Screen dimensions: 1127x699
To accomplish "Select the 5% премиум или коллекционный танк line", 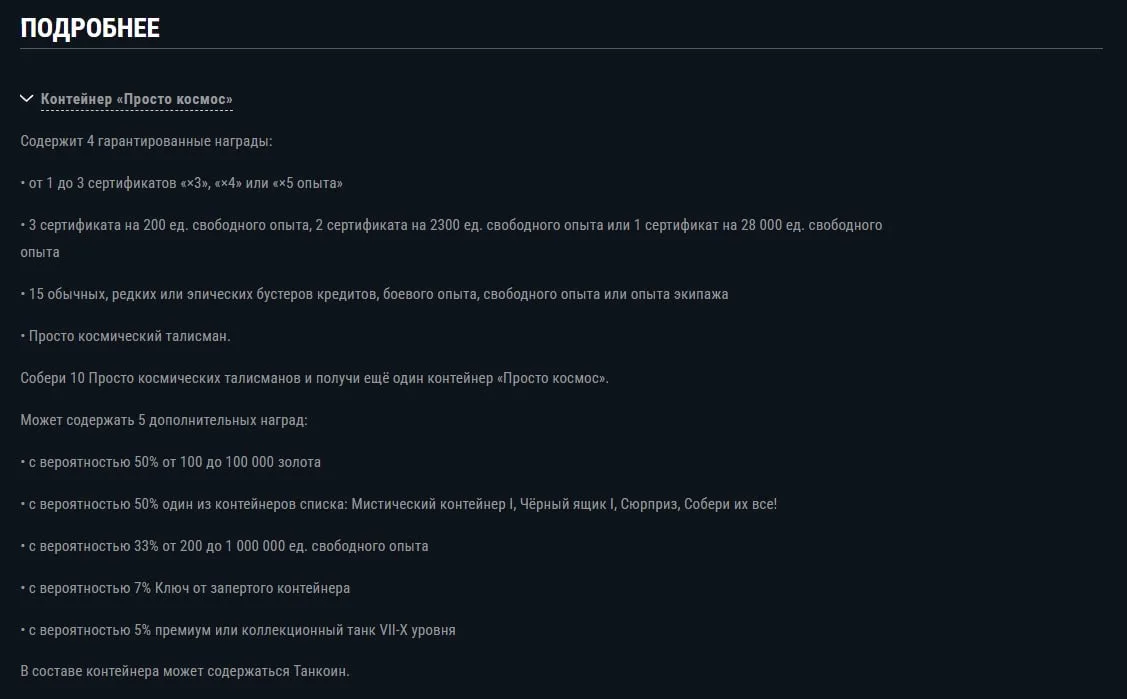I will [x=238, y=630].
